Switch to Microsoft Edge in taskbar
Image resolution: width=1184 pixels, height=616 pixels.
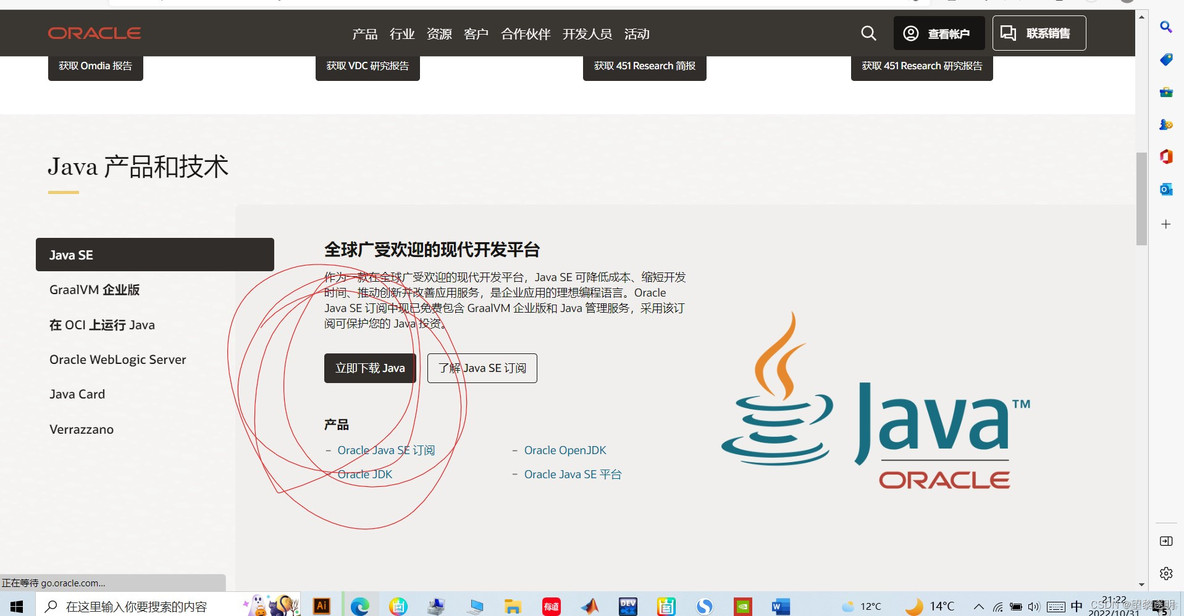359,606
